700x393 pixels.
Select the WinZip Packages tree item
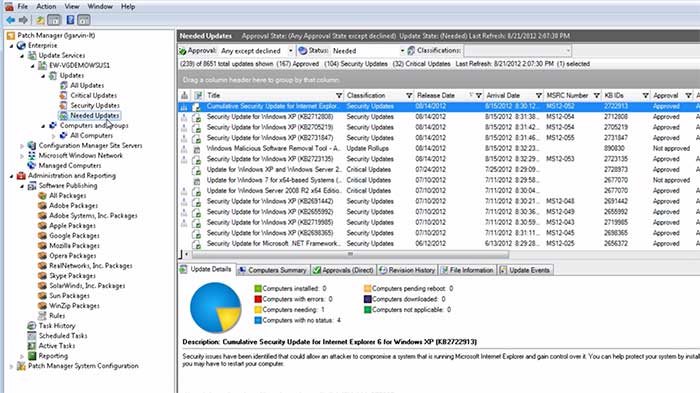point(74,306)
